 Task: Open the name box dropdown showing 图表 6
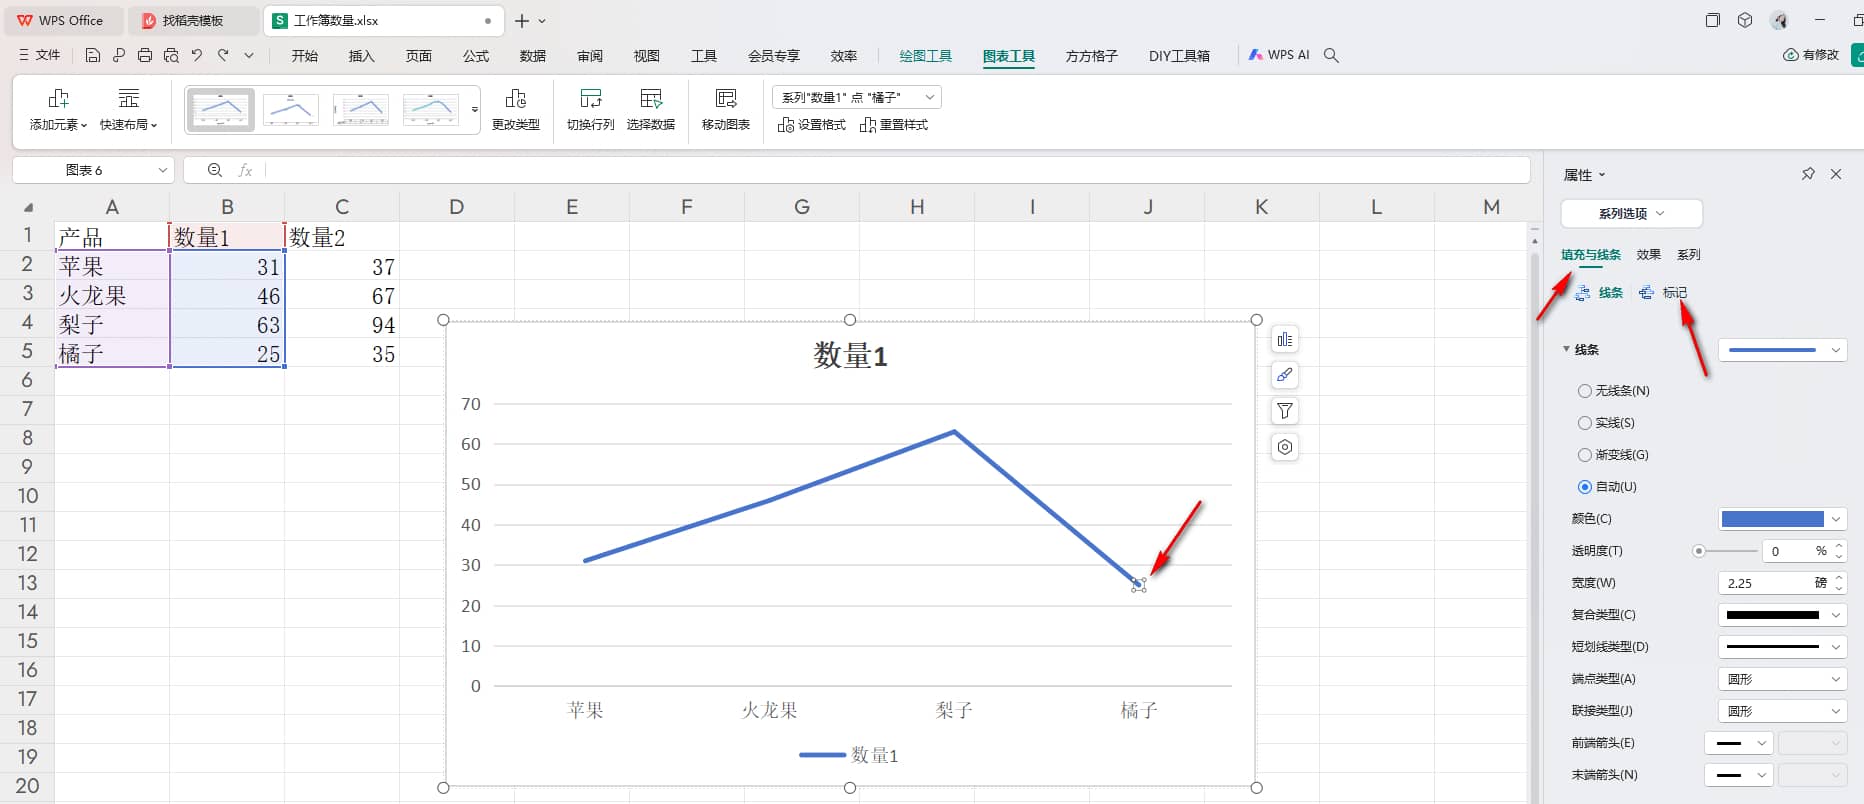[162, 171]
